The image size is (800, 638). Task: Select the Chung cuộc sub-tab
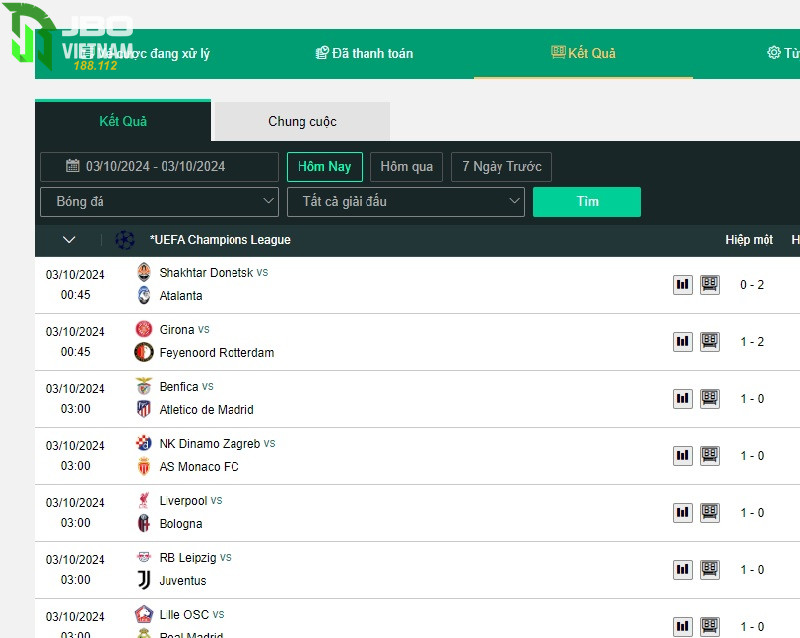pos(302,121)
